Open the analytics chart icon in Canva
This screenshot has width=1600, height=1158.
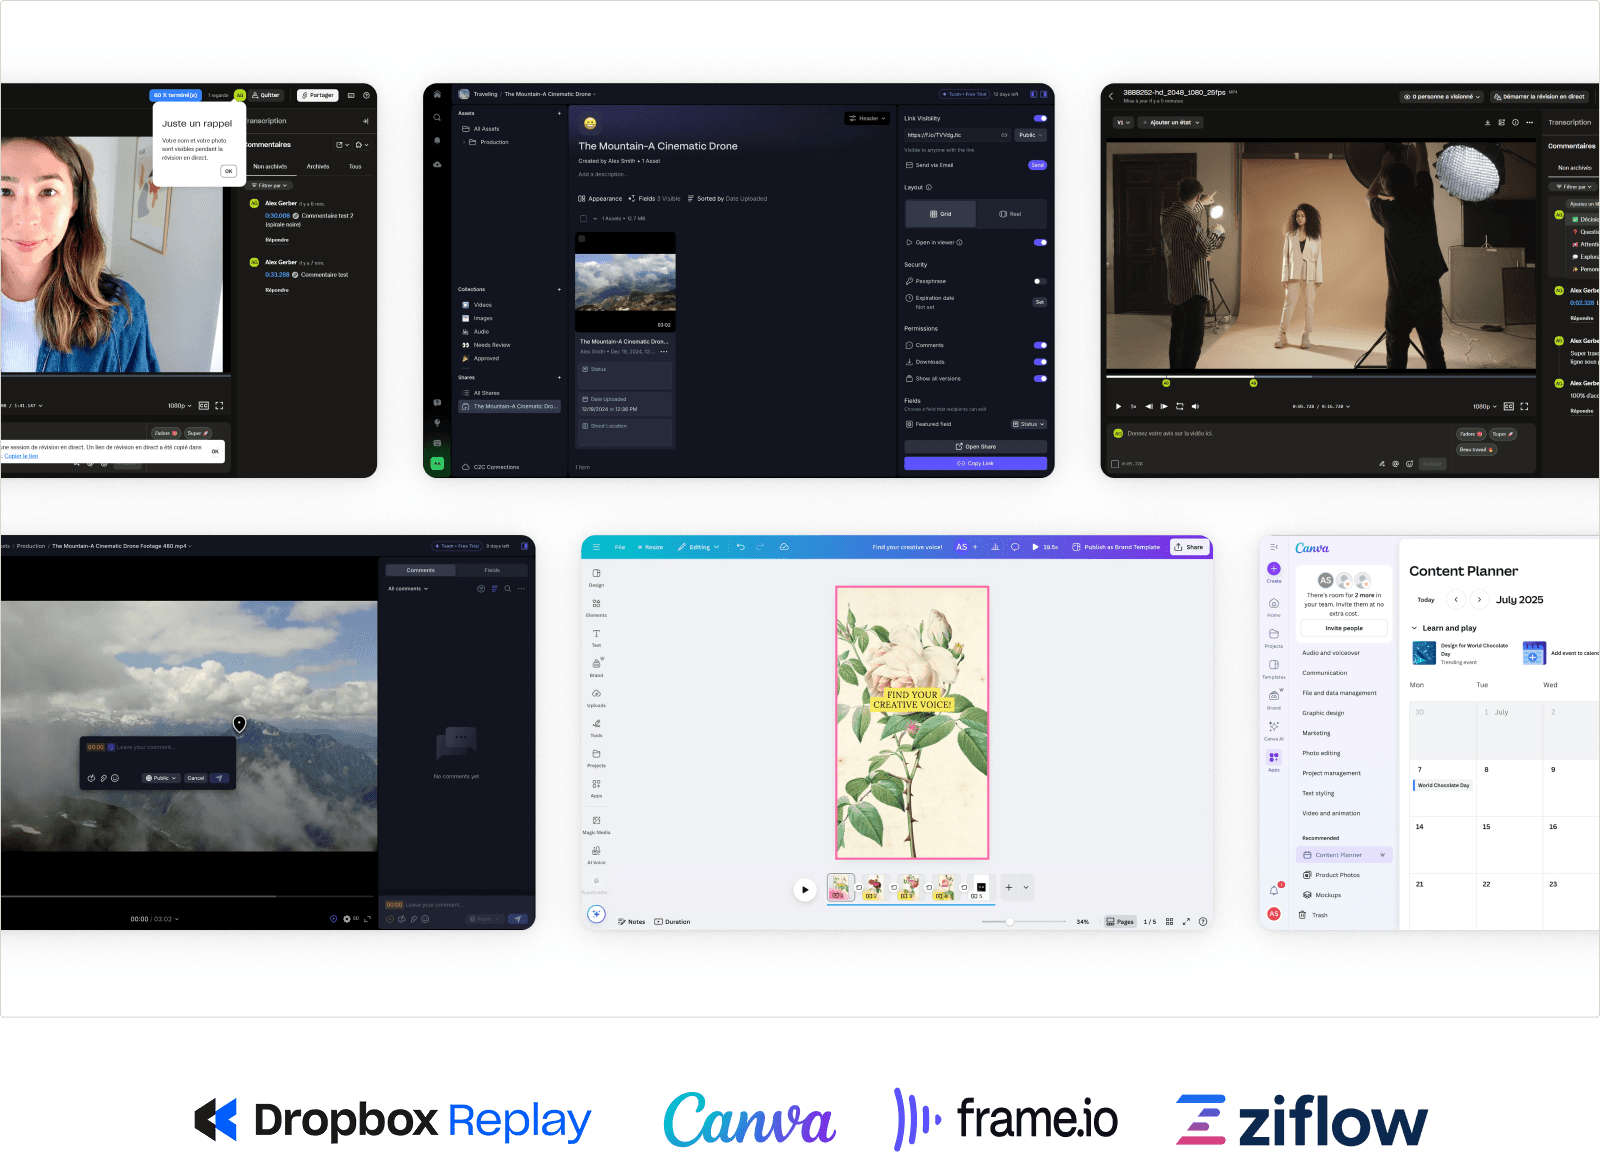[995, 547]
